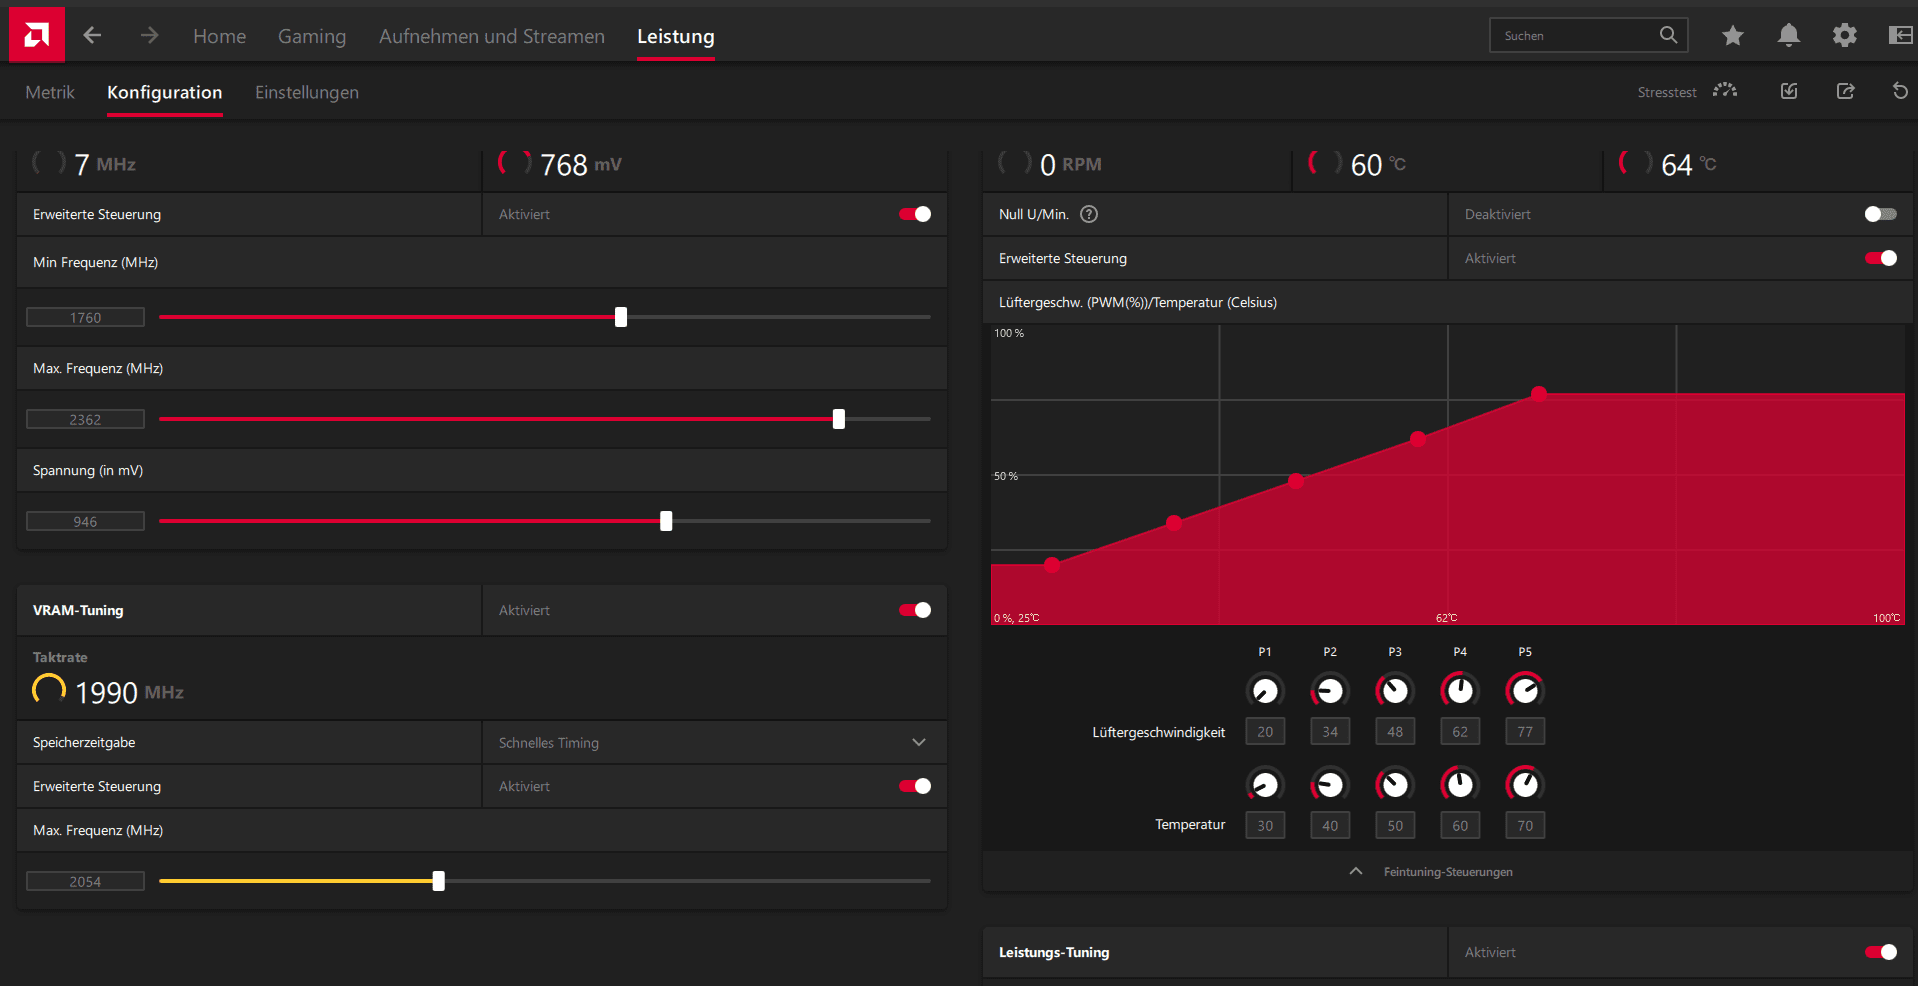The image size is (1918, 986).
Task: Open favorites star icon
Action: [x=1733, y=36]
